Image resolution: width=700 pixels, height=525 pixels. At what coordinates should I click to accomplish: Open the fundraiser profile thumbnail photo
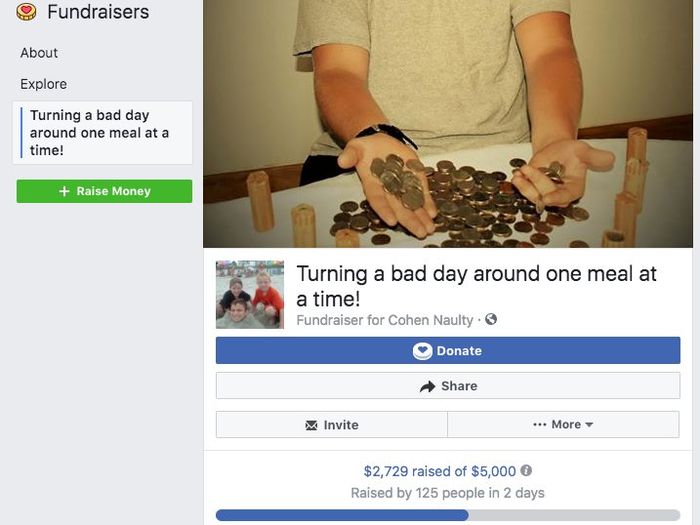[250, 295]
